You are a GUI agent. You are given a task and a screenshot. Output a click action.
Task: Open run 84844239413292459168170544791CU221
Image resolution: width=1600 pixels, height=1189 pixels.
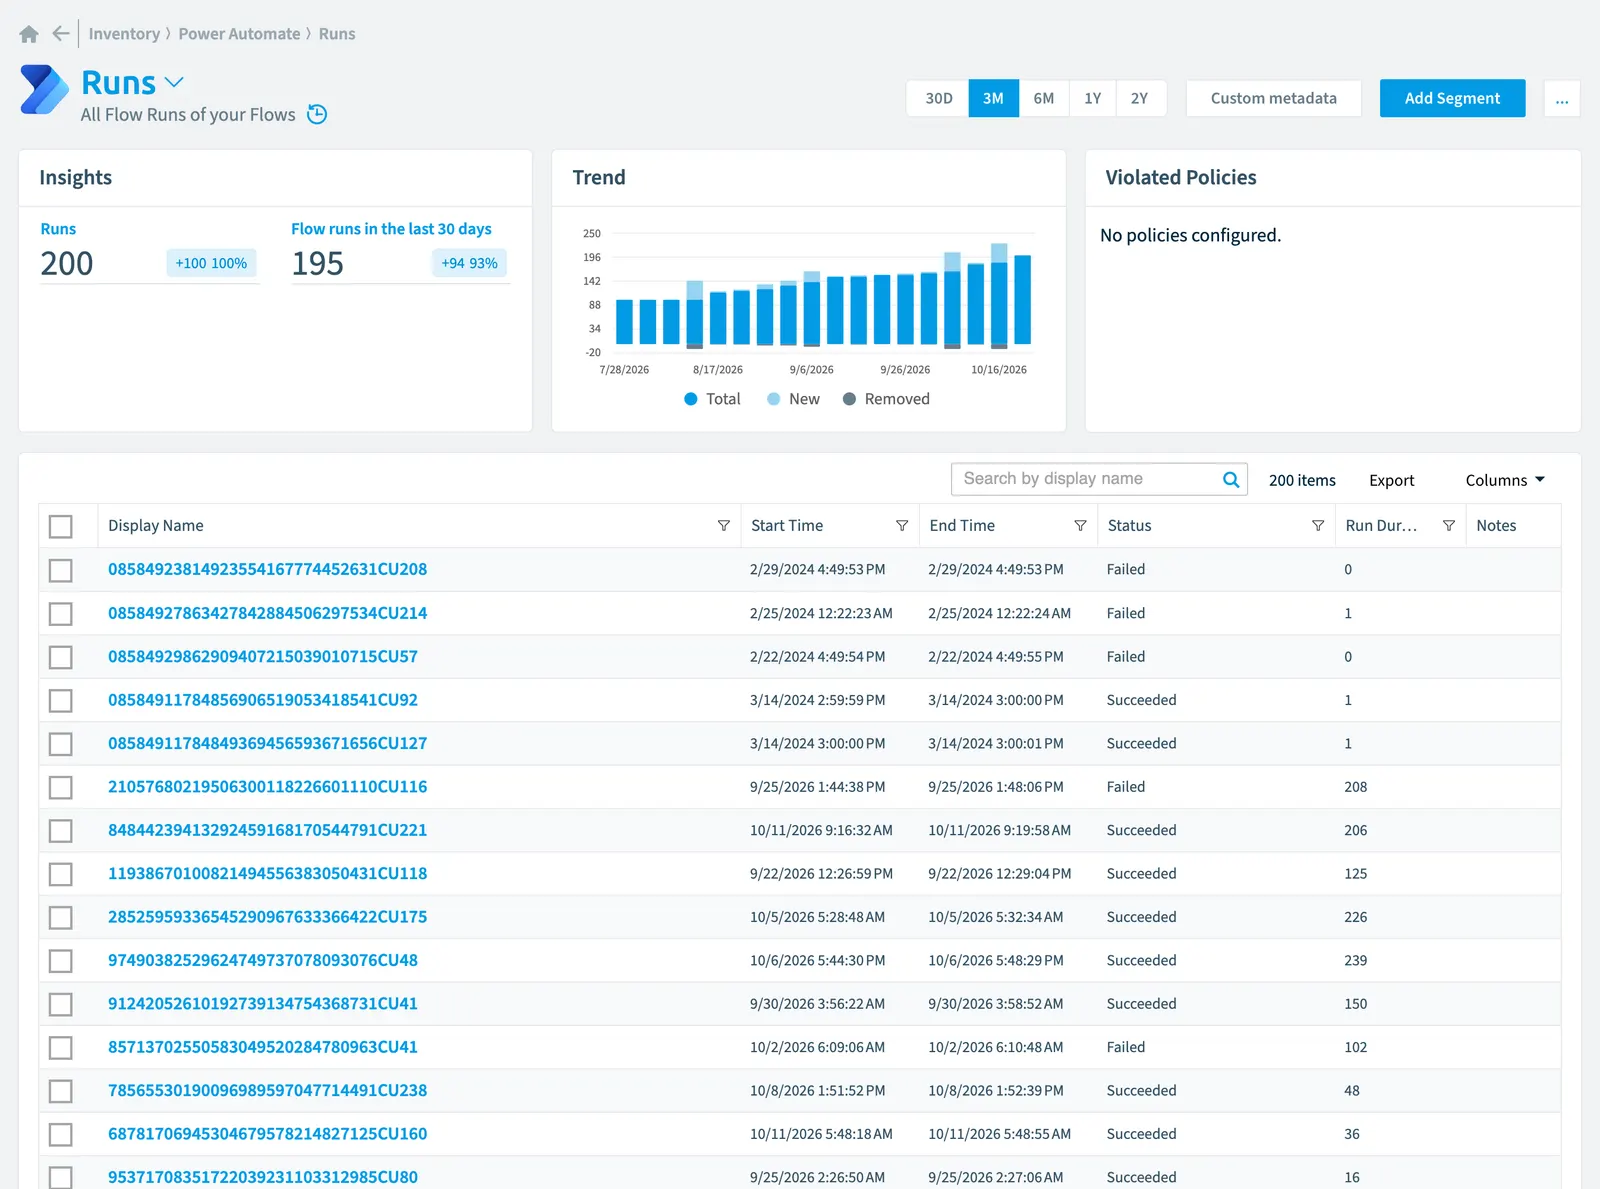pos(267,830)
